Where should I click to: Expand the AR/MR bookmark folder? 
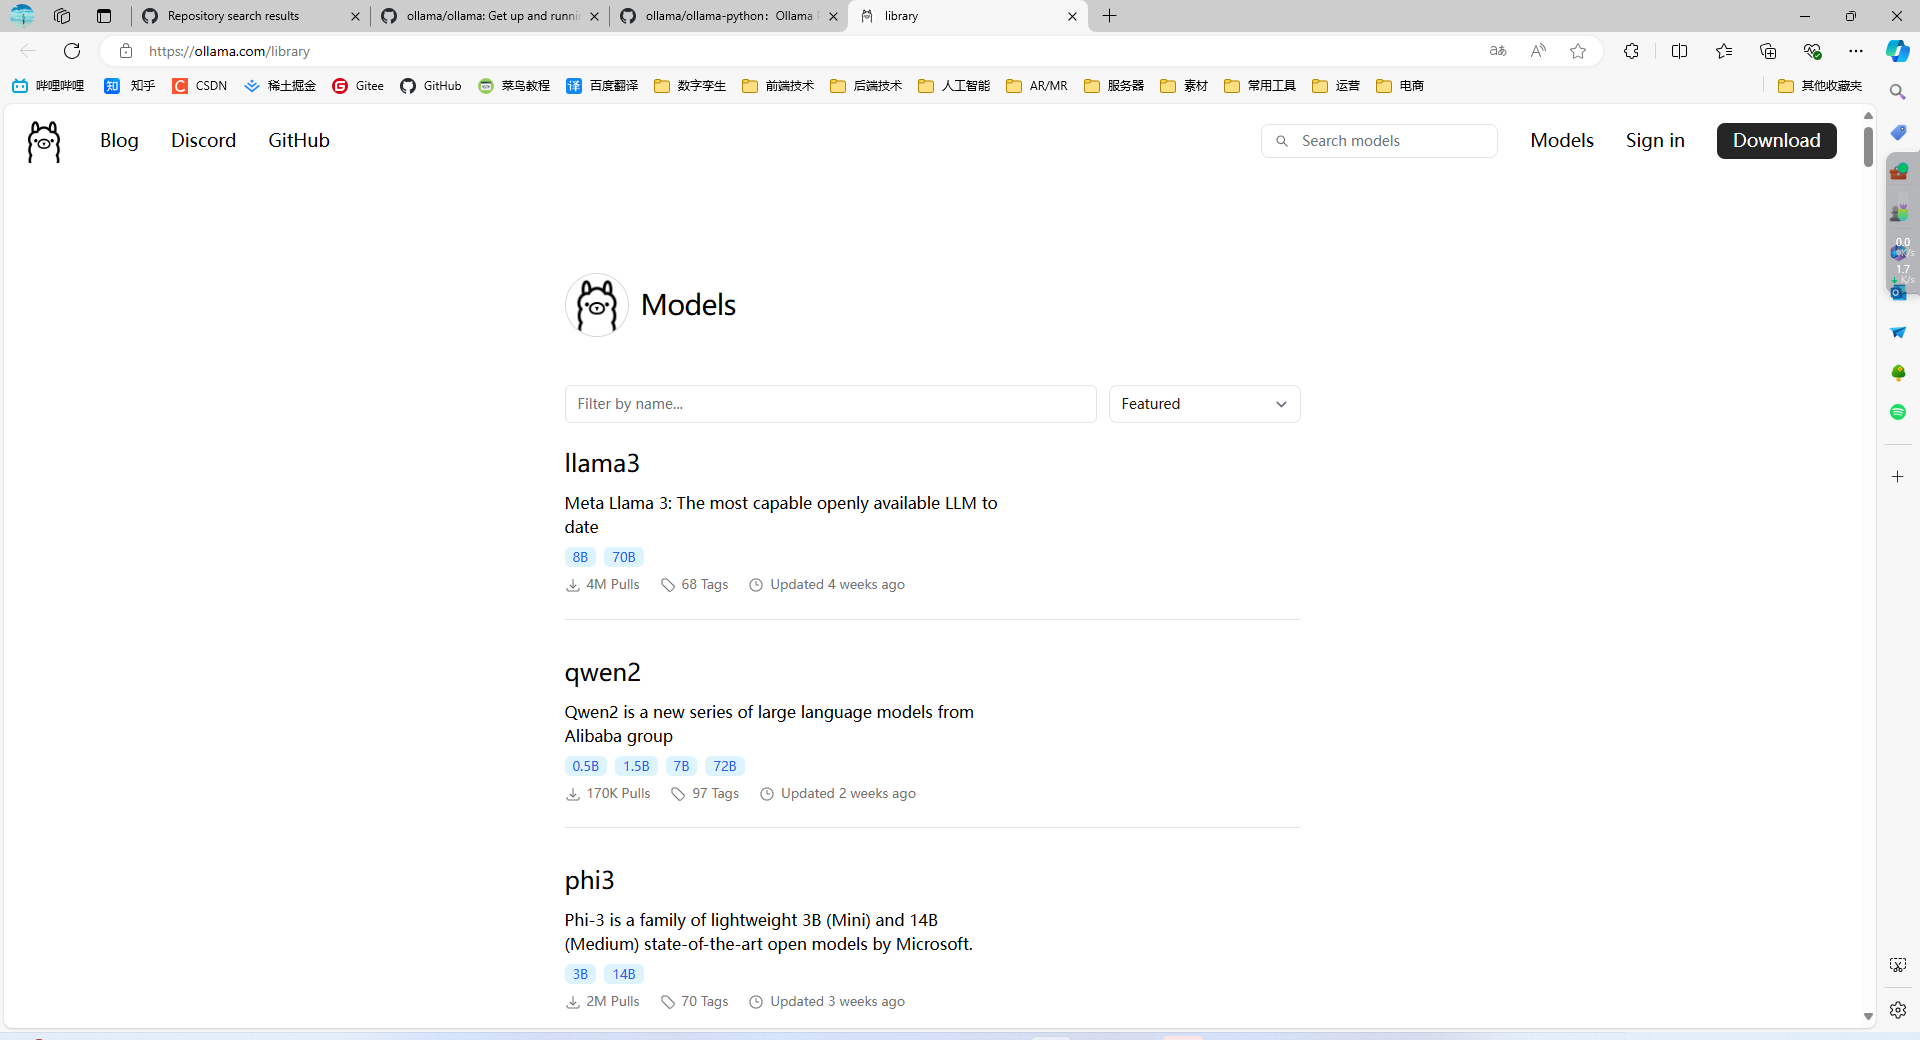(1037, 86)
